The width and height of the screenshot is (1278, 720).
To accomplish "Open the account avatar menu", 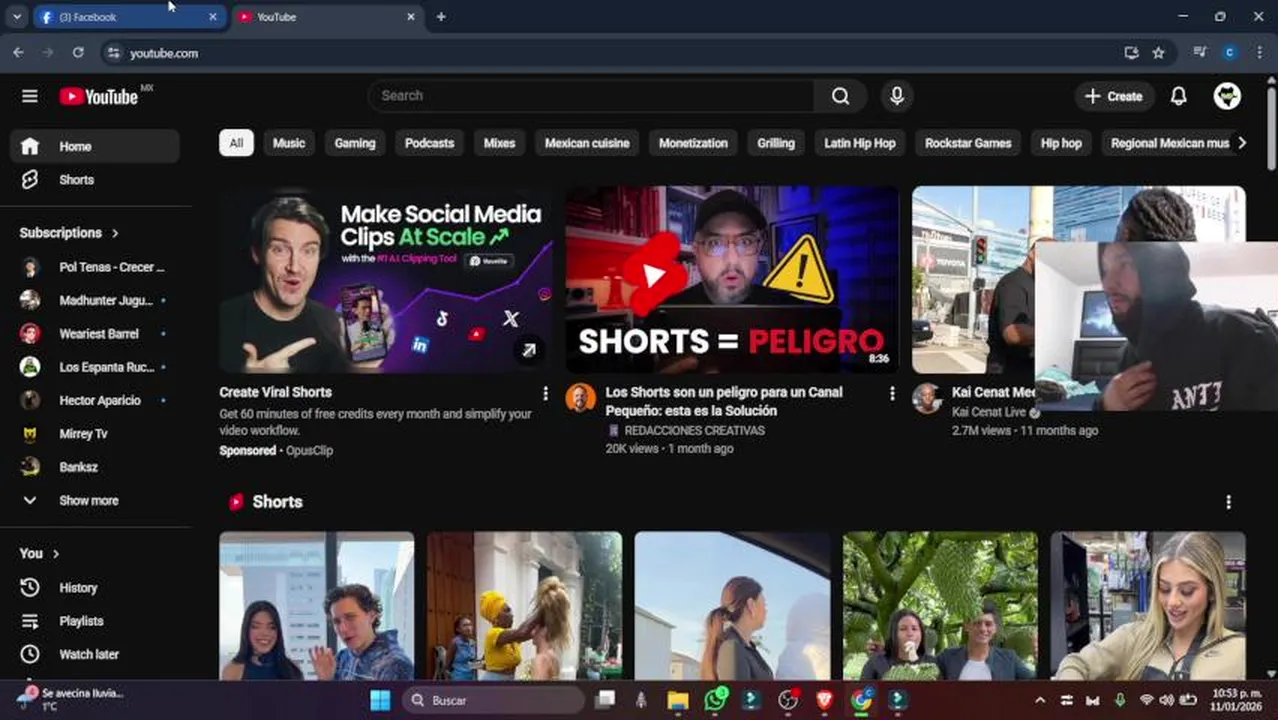I will point(1227,96).
